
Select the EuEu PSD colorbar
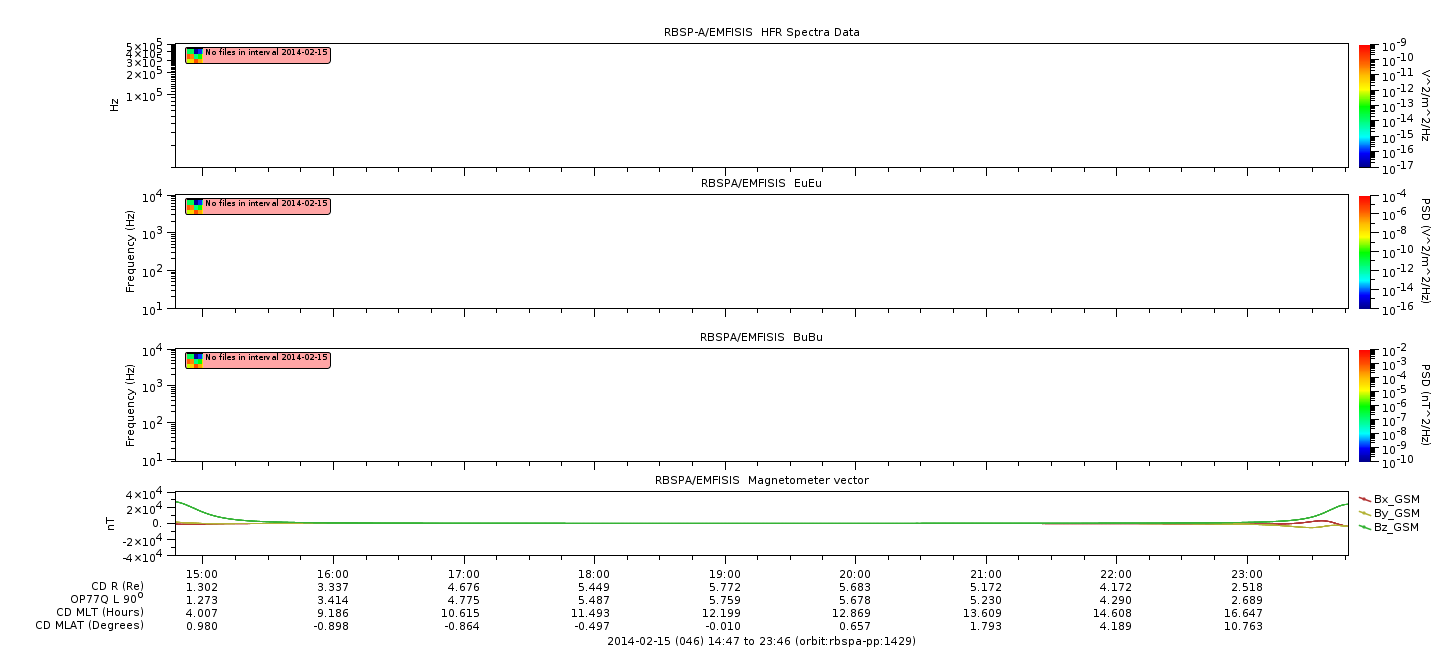pos(1366,251)
